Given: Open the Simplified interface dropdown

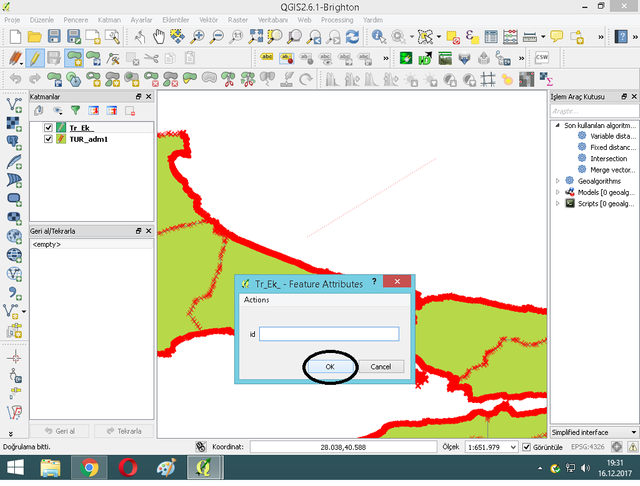Looking at the screenshot, I should (594, 432).
